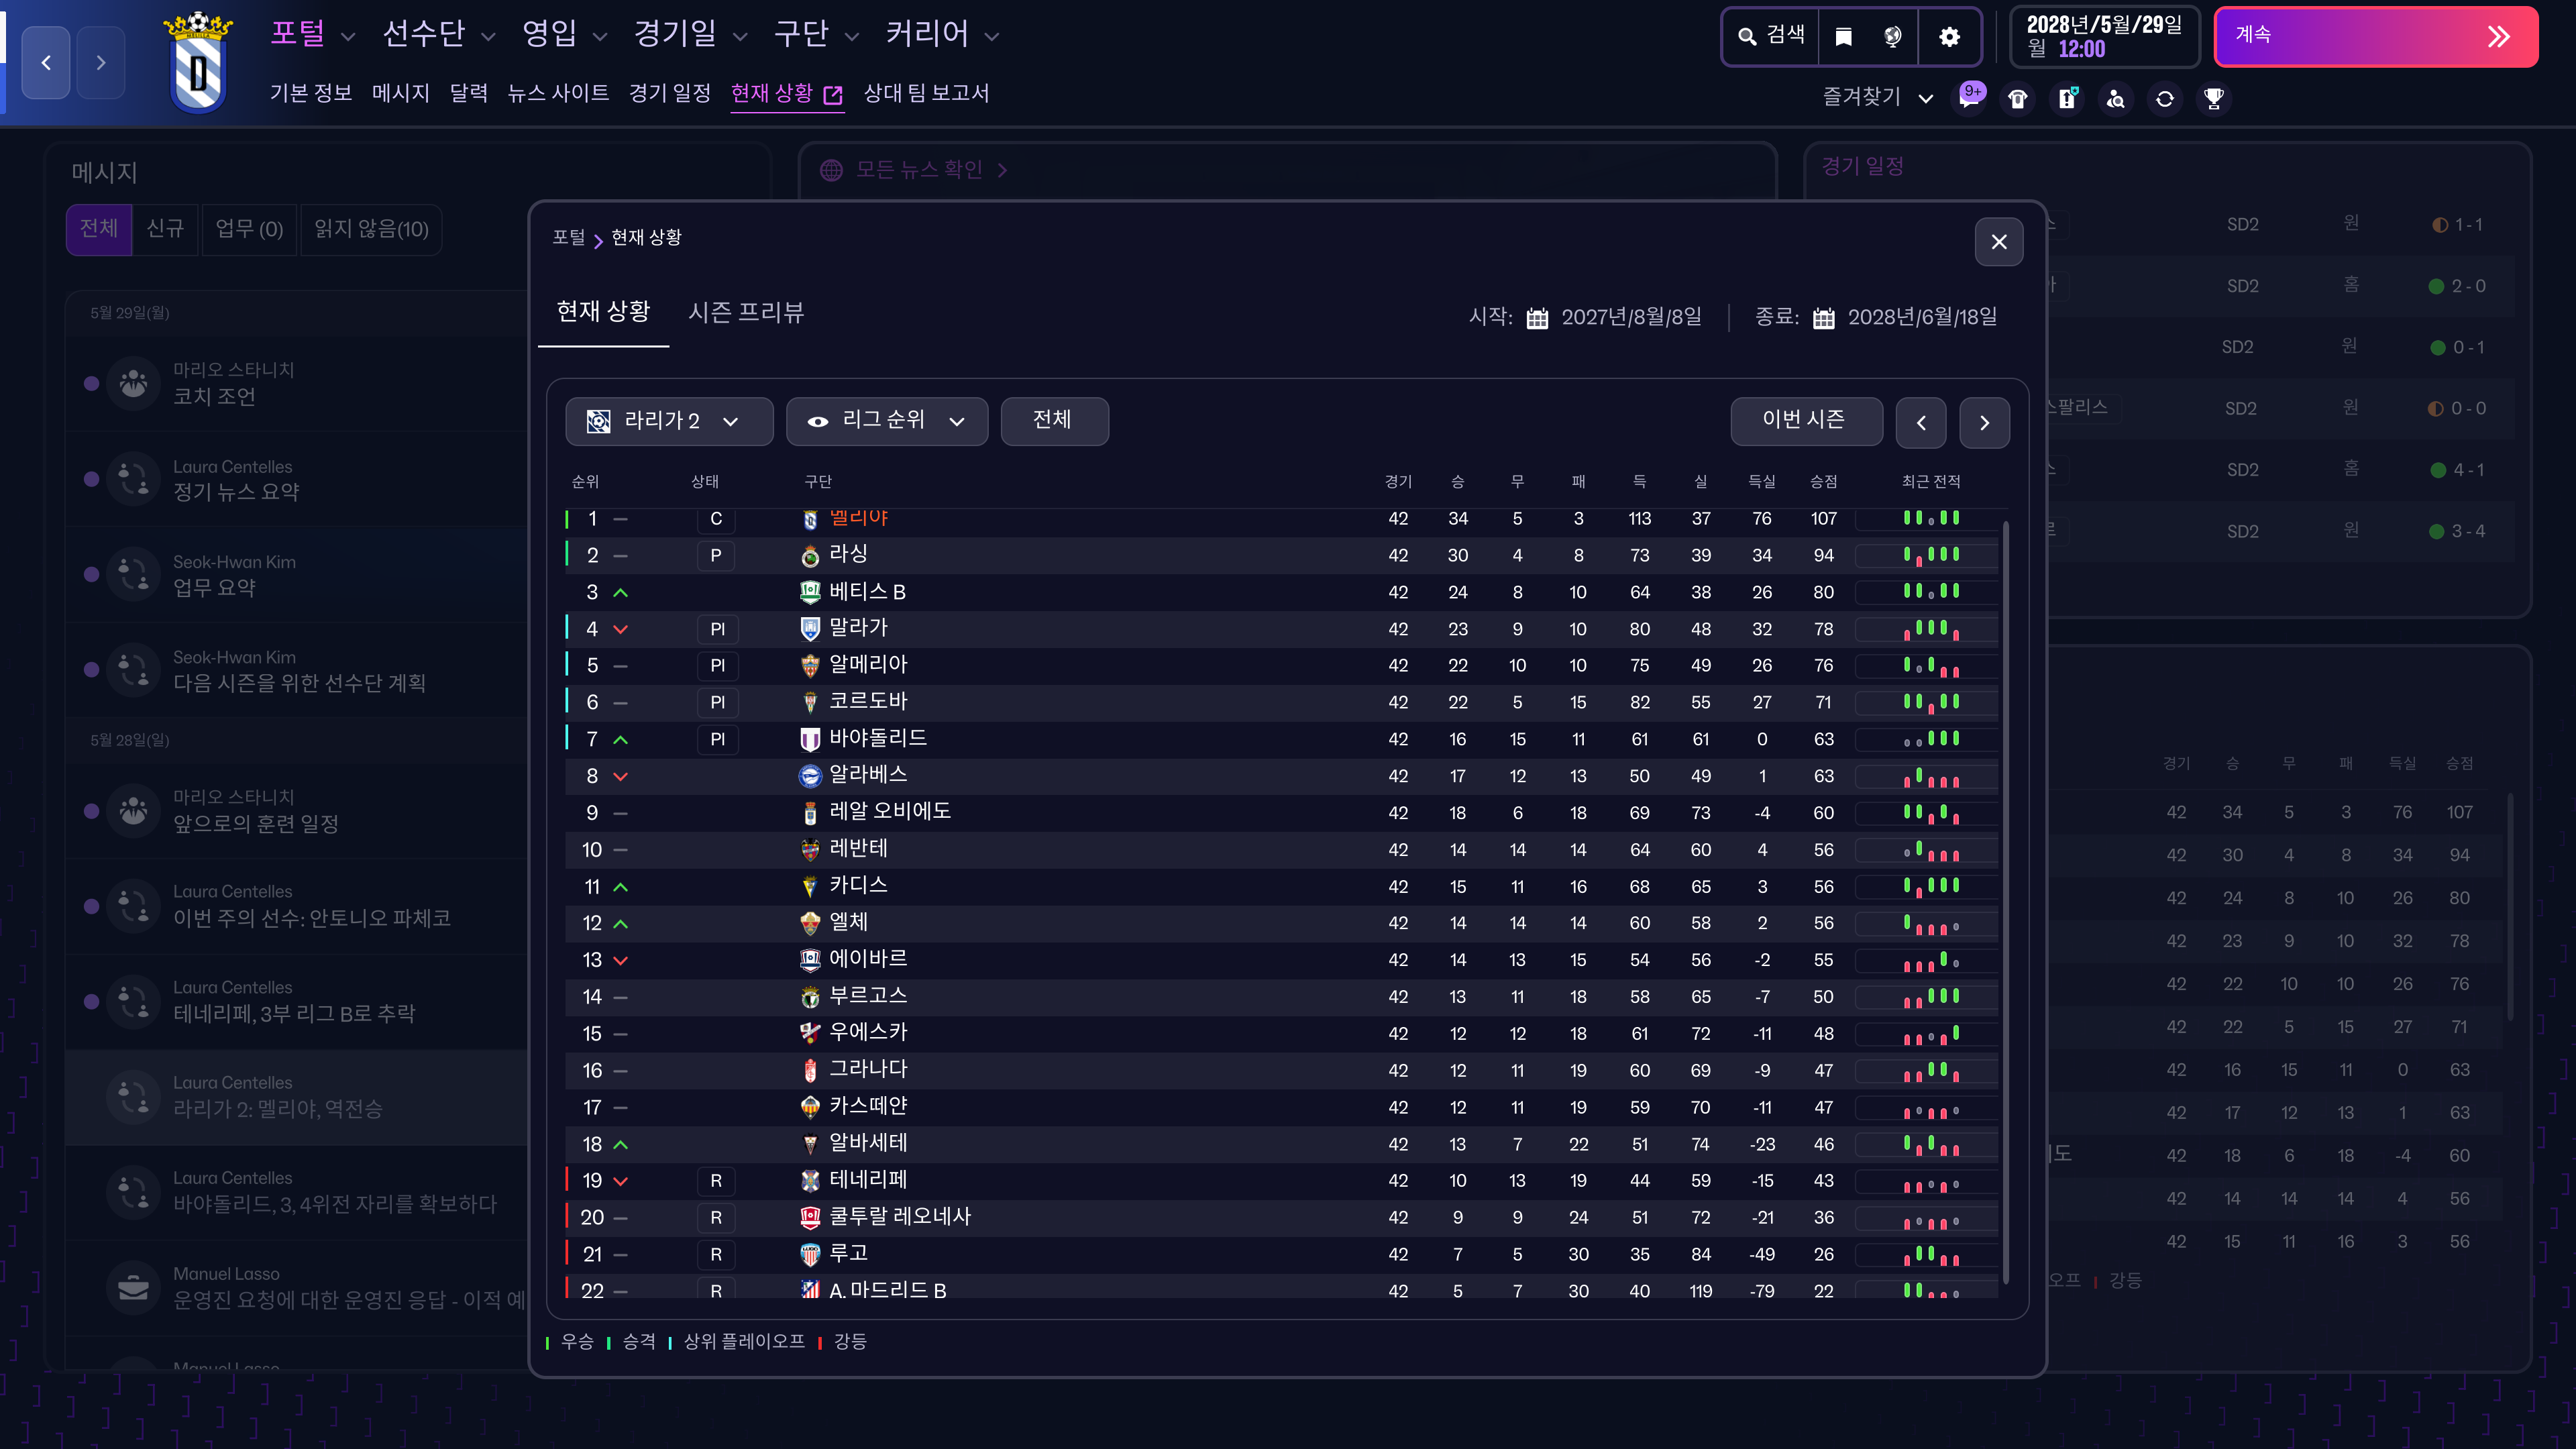Screen dimensions: 2576x1449
Task: Click the 이번 시즌 button
Action: click(x=1805, y=421)
